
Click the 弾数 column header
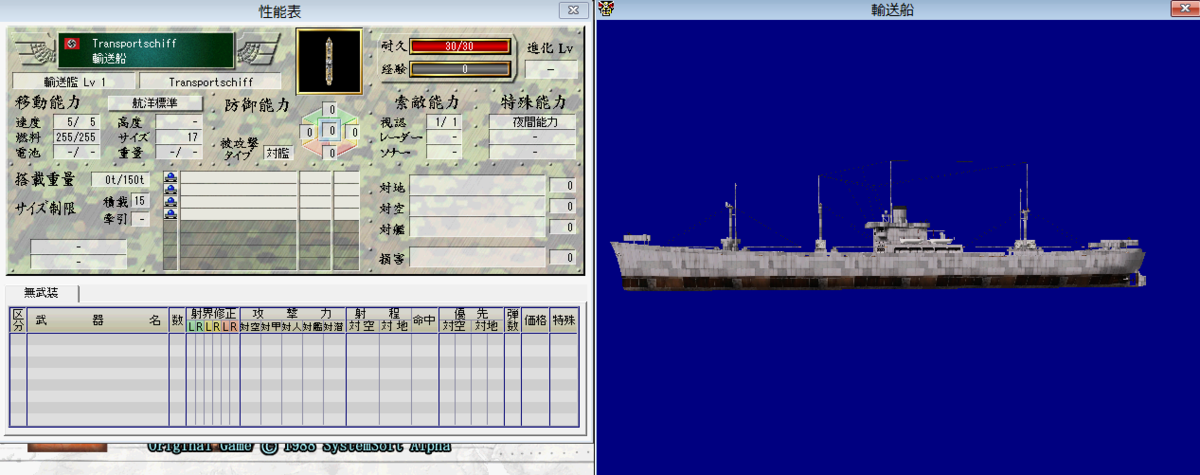512,320
